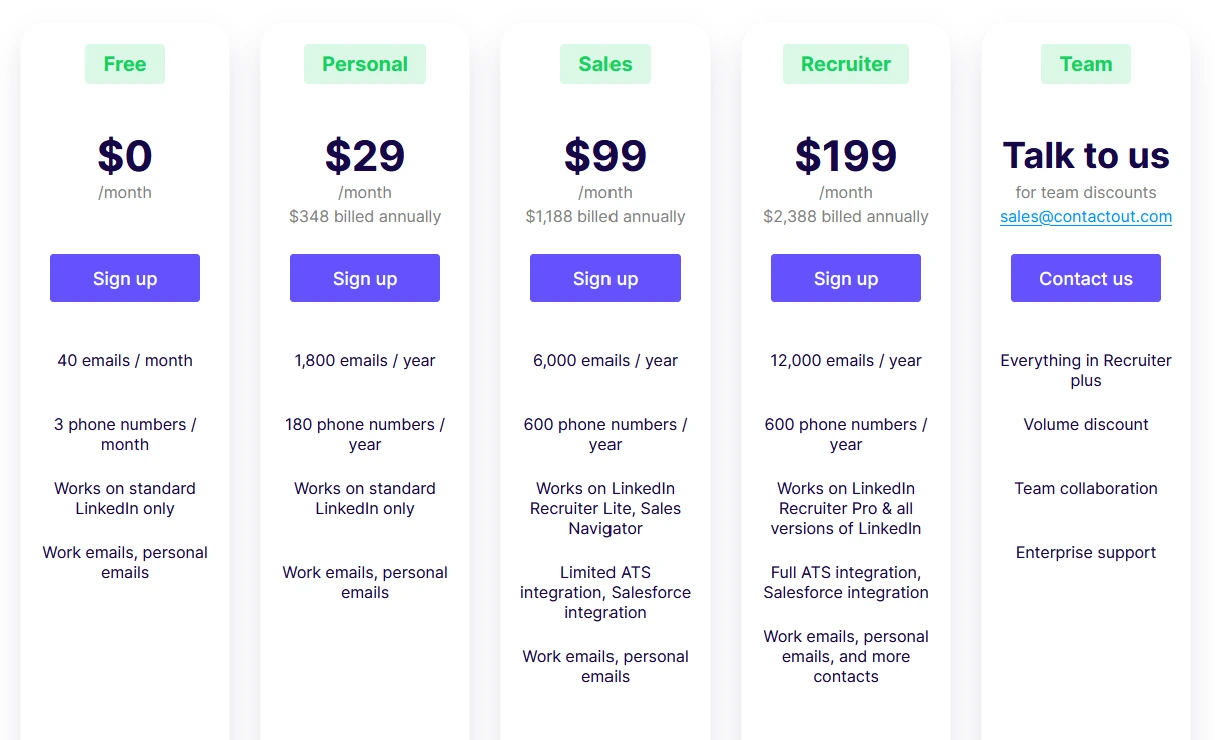Hit Sign up for the Recruiter plan
The width and height of the screenshot is (1215, 740).
click(x=845, y=278)
